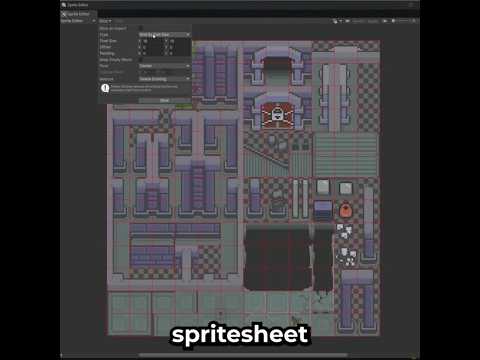Image resolution: width=480 pixels, height=360 pixels.
Task: Click the horizontal scrollbar at bottom
Action: pyautogui.click(x=243, y=355)
